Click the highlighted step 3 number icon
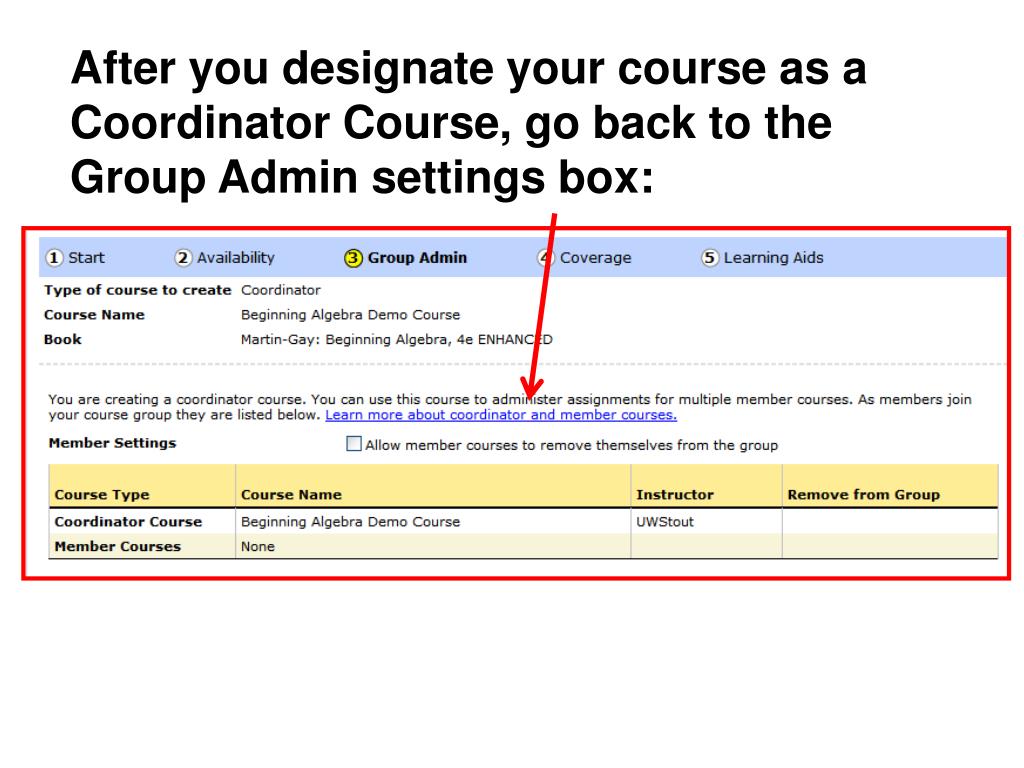The image size is (1024, 768). (353, 258)
